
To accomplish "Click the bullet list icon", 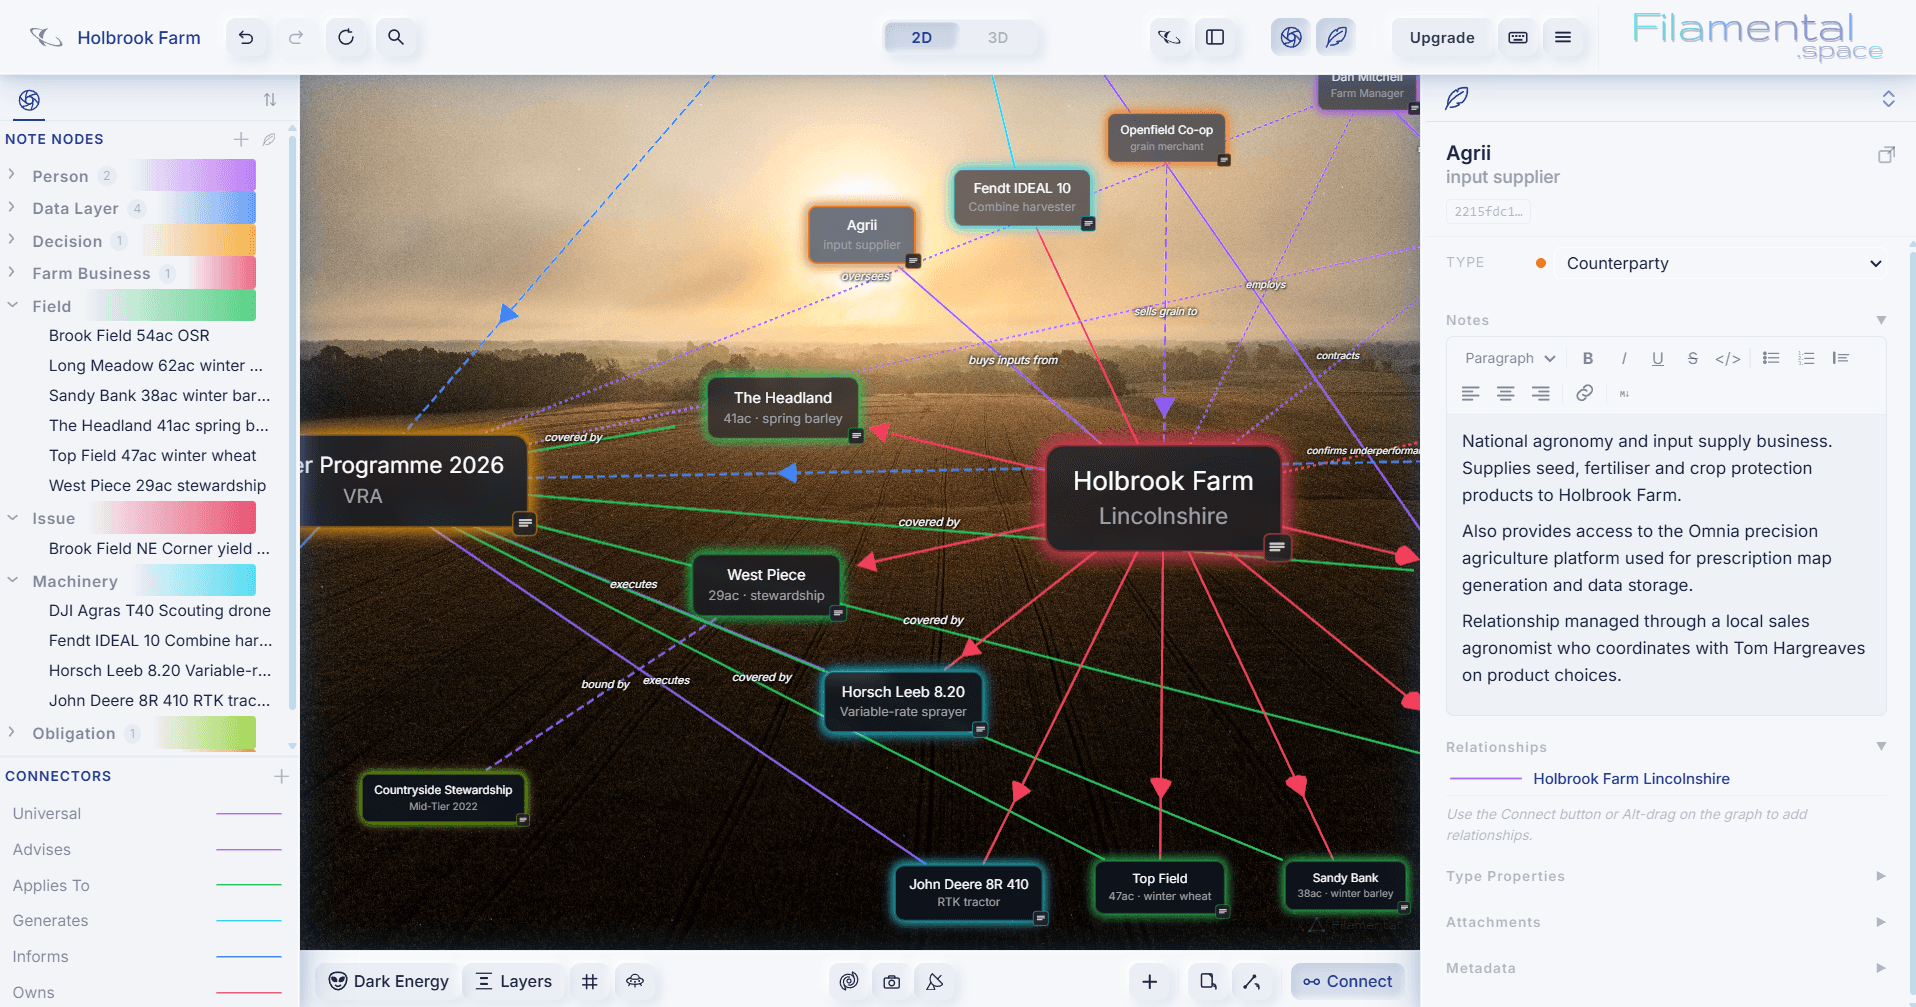I will (x=1771, y=358).
